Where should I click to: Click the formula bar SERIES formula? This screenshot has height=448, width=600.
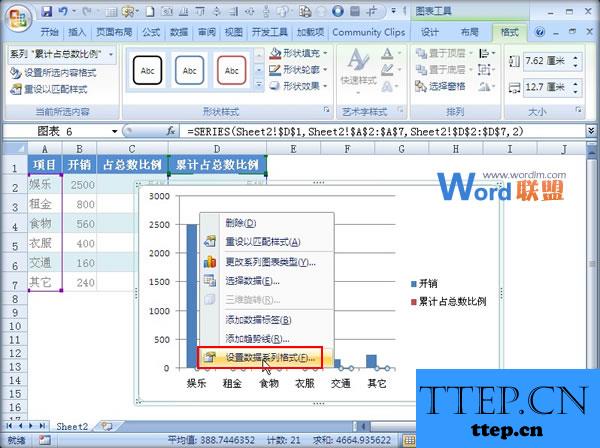355,132
